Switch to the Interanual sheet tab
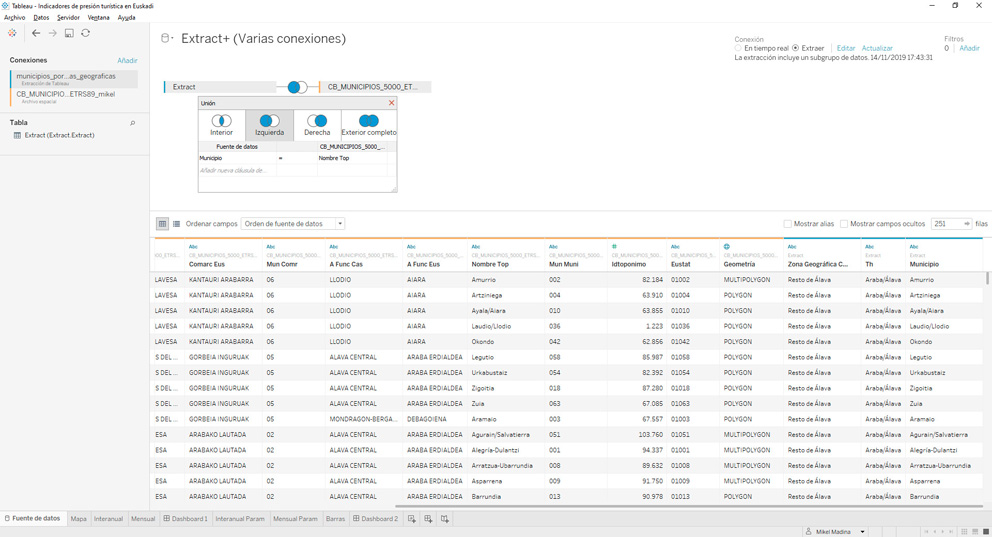 click(x=108, y=519)
